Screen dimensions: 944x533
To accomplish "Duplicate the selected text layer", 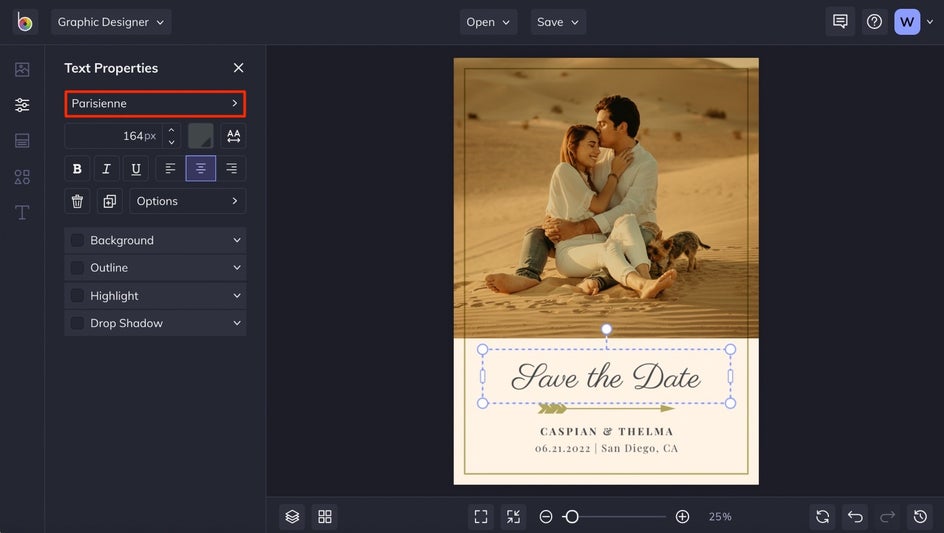I will pyautogui.click(x=109, y=201).
